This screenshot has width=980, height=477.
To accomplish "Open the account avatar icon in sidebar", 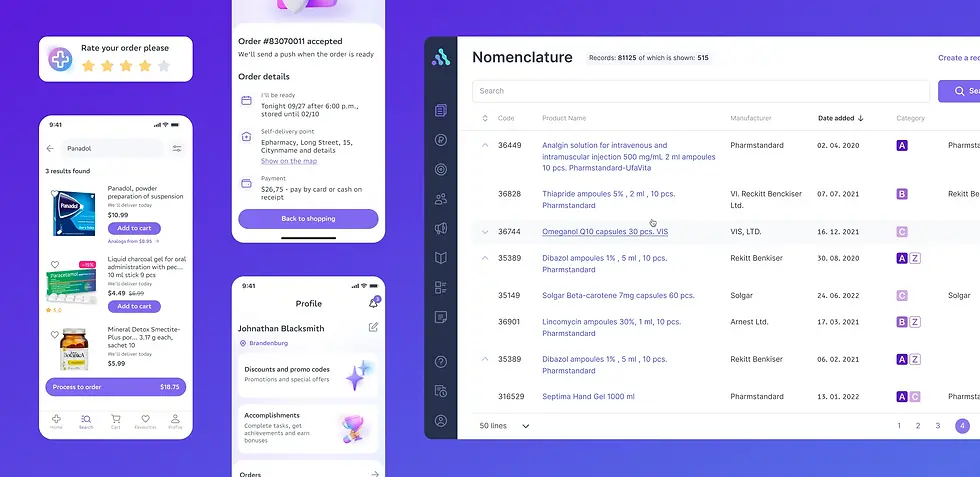I will pyautogui.click(x=441, y=421).
